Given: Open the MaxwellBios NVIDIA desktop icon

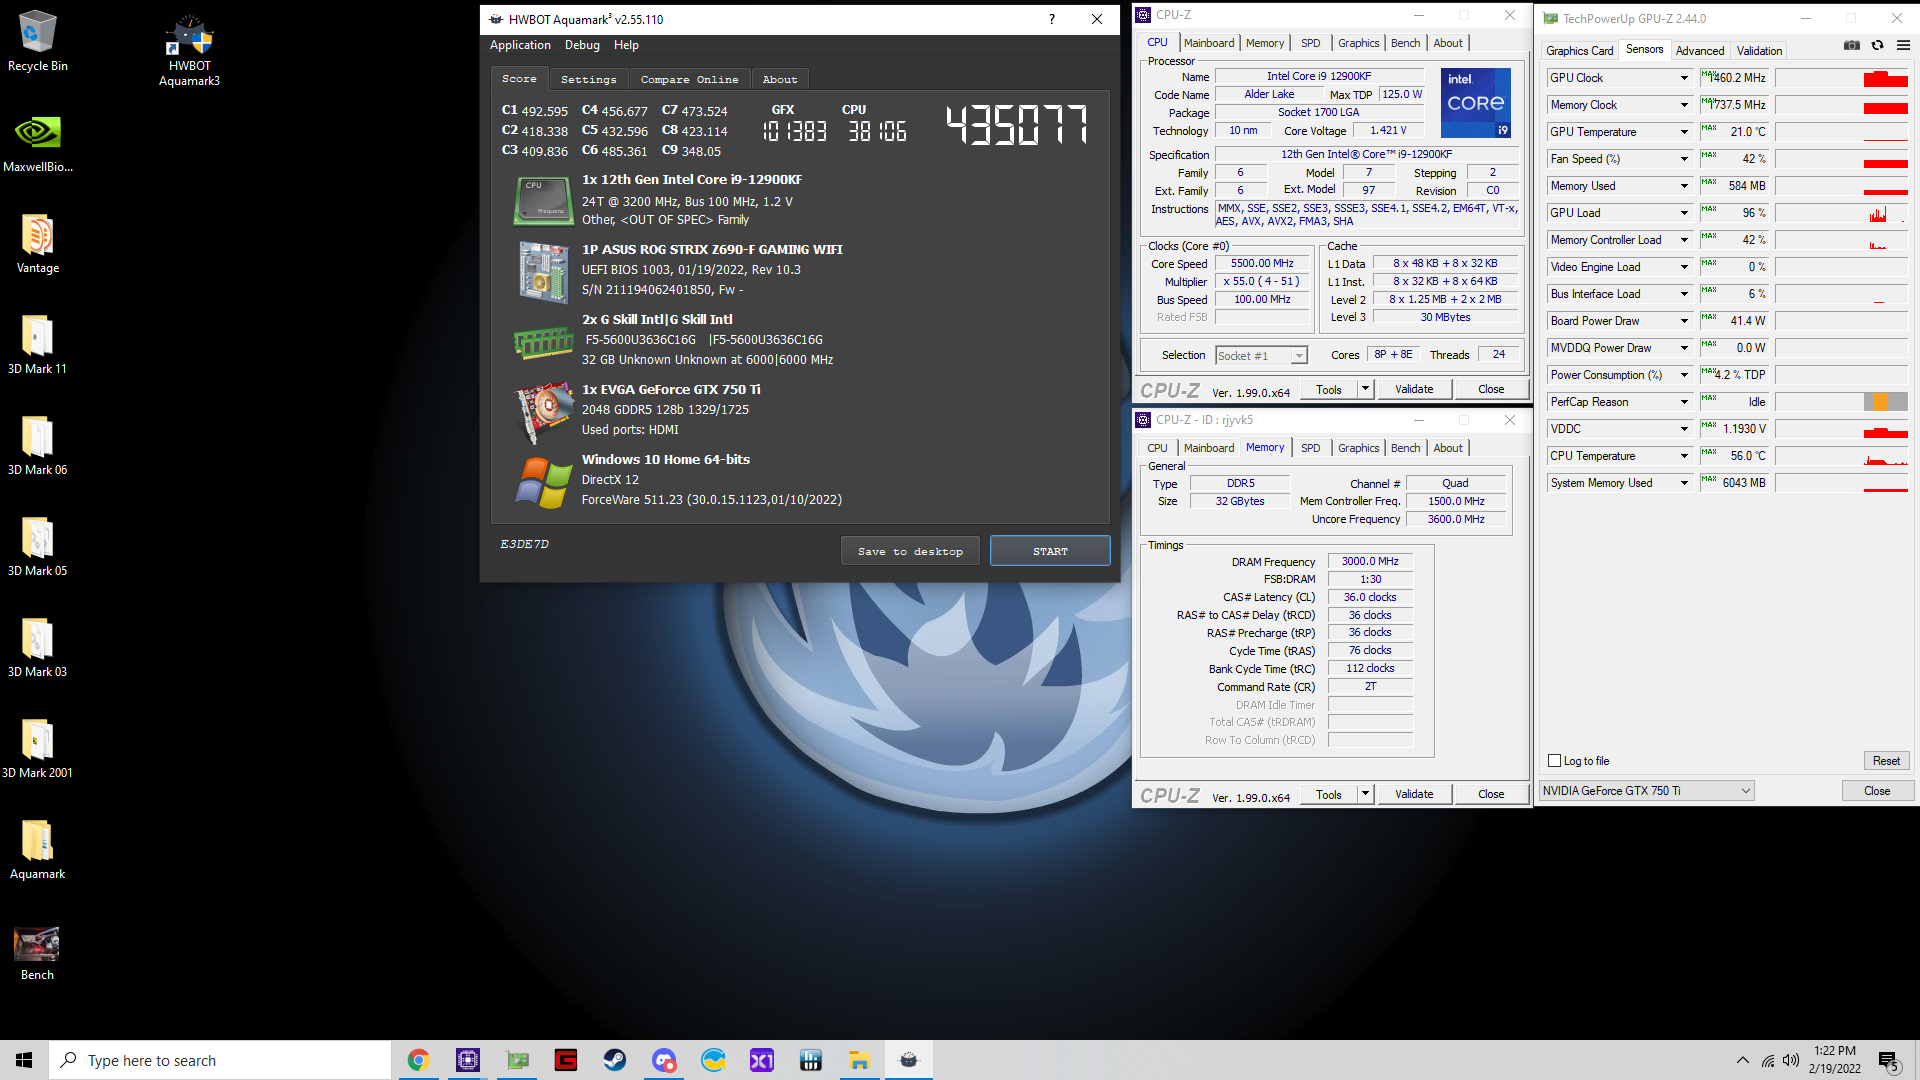Looking at the screenshot, I should (x=37, y=144).
